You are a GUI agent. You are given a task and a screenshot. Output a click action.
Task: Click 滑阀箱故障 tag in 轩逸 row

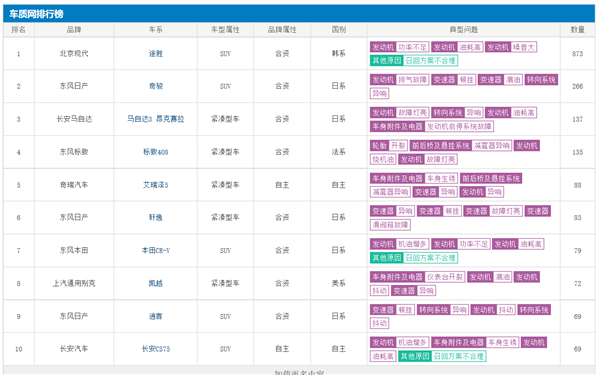390,225
